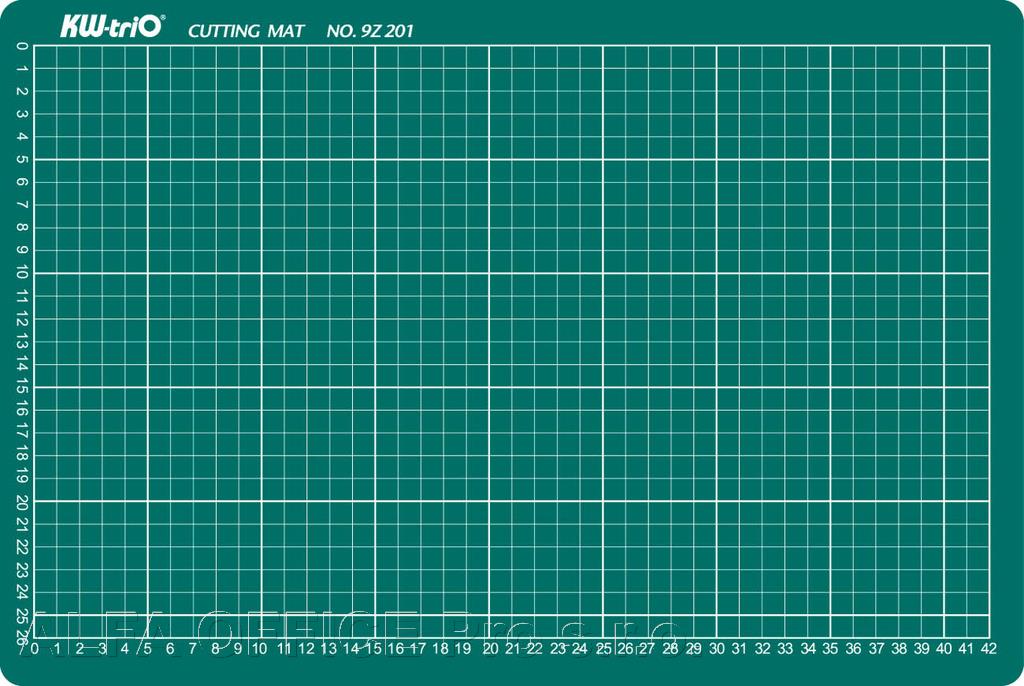Click number 2 on the left ruler
This screenshot has width=1024, height=686.
pos(22,92)
